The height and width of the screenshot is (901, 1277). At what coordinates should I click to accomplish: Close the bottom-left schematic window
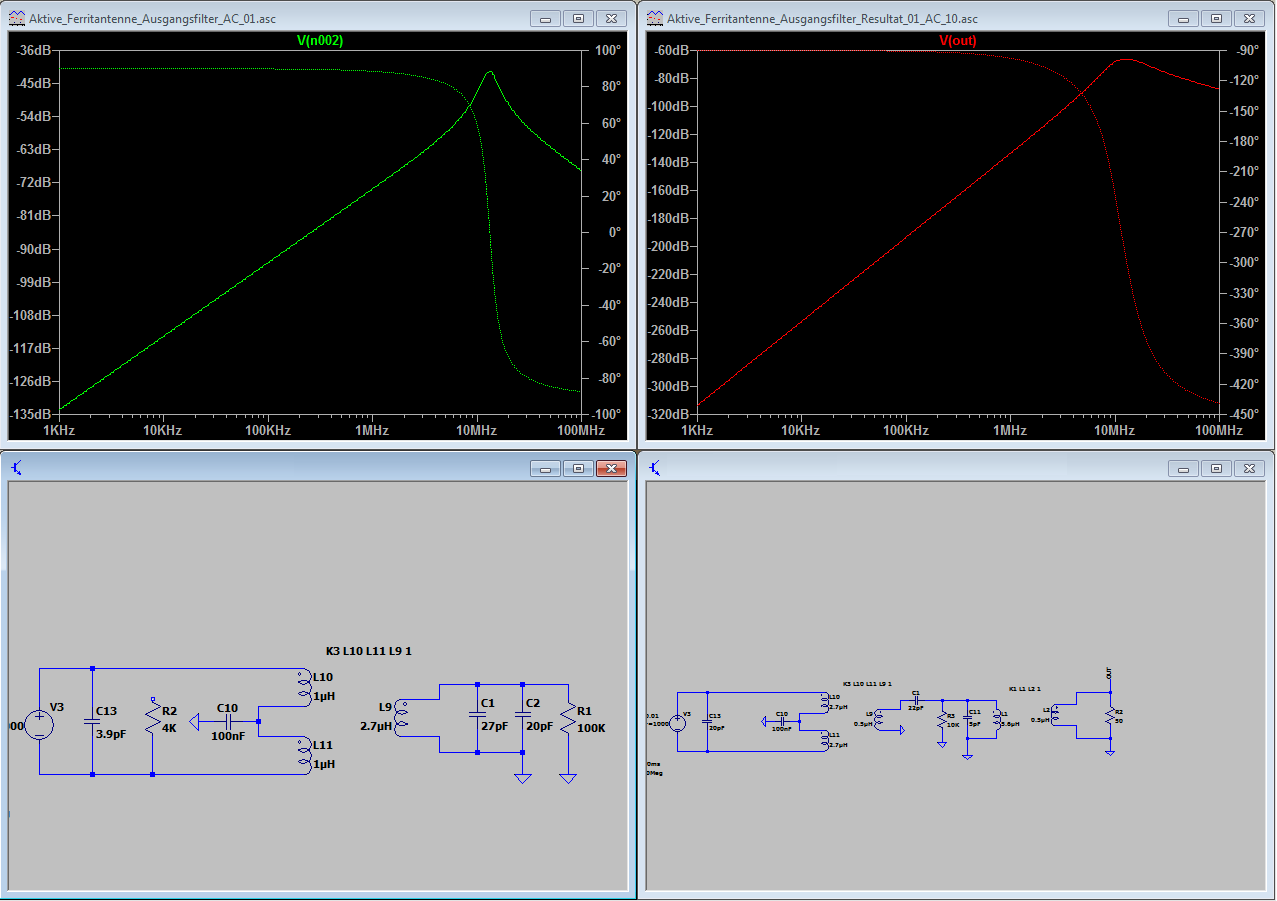click(x=611, y=468)
